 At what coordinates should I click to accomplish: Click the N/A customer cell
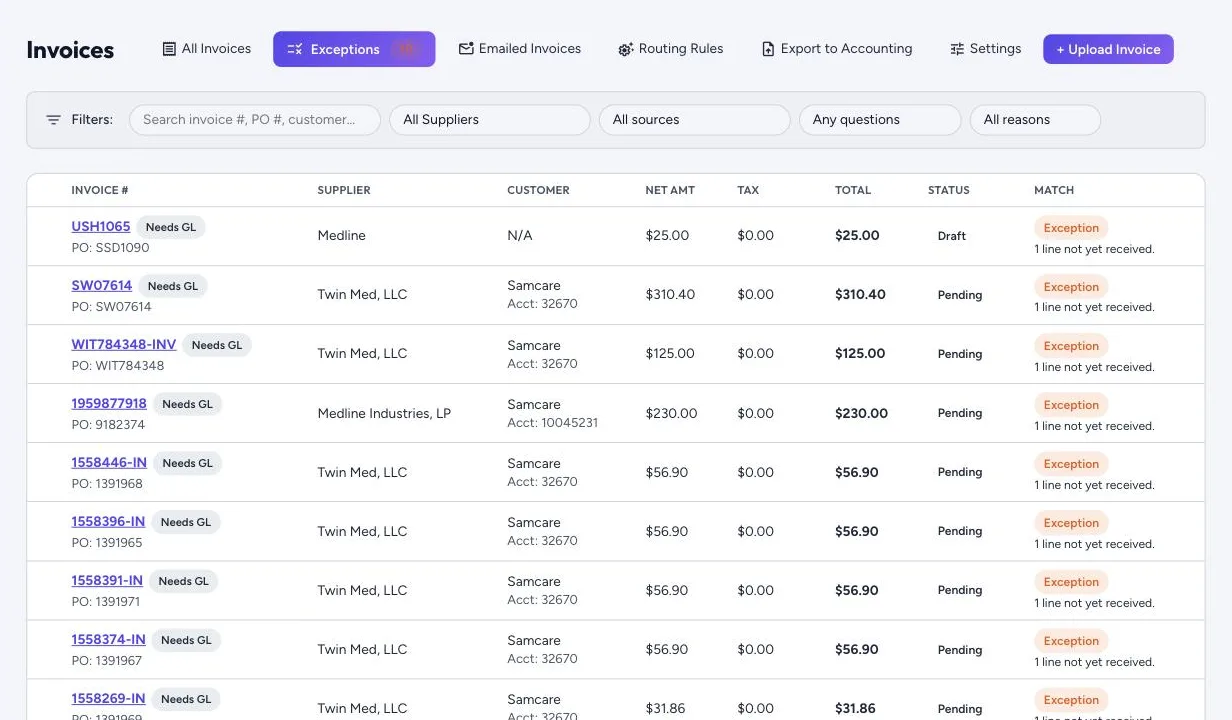pyautogui.click(x=520, y=236)
